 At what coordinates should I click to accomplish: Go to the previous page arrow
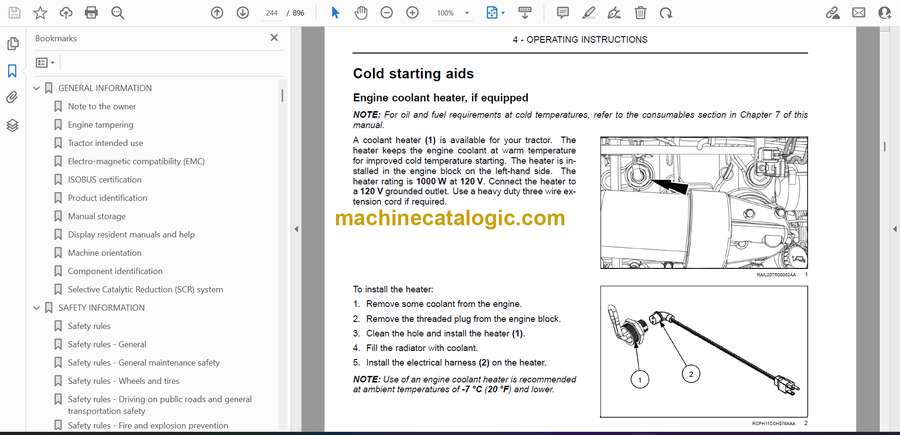(217, 13)
